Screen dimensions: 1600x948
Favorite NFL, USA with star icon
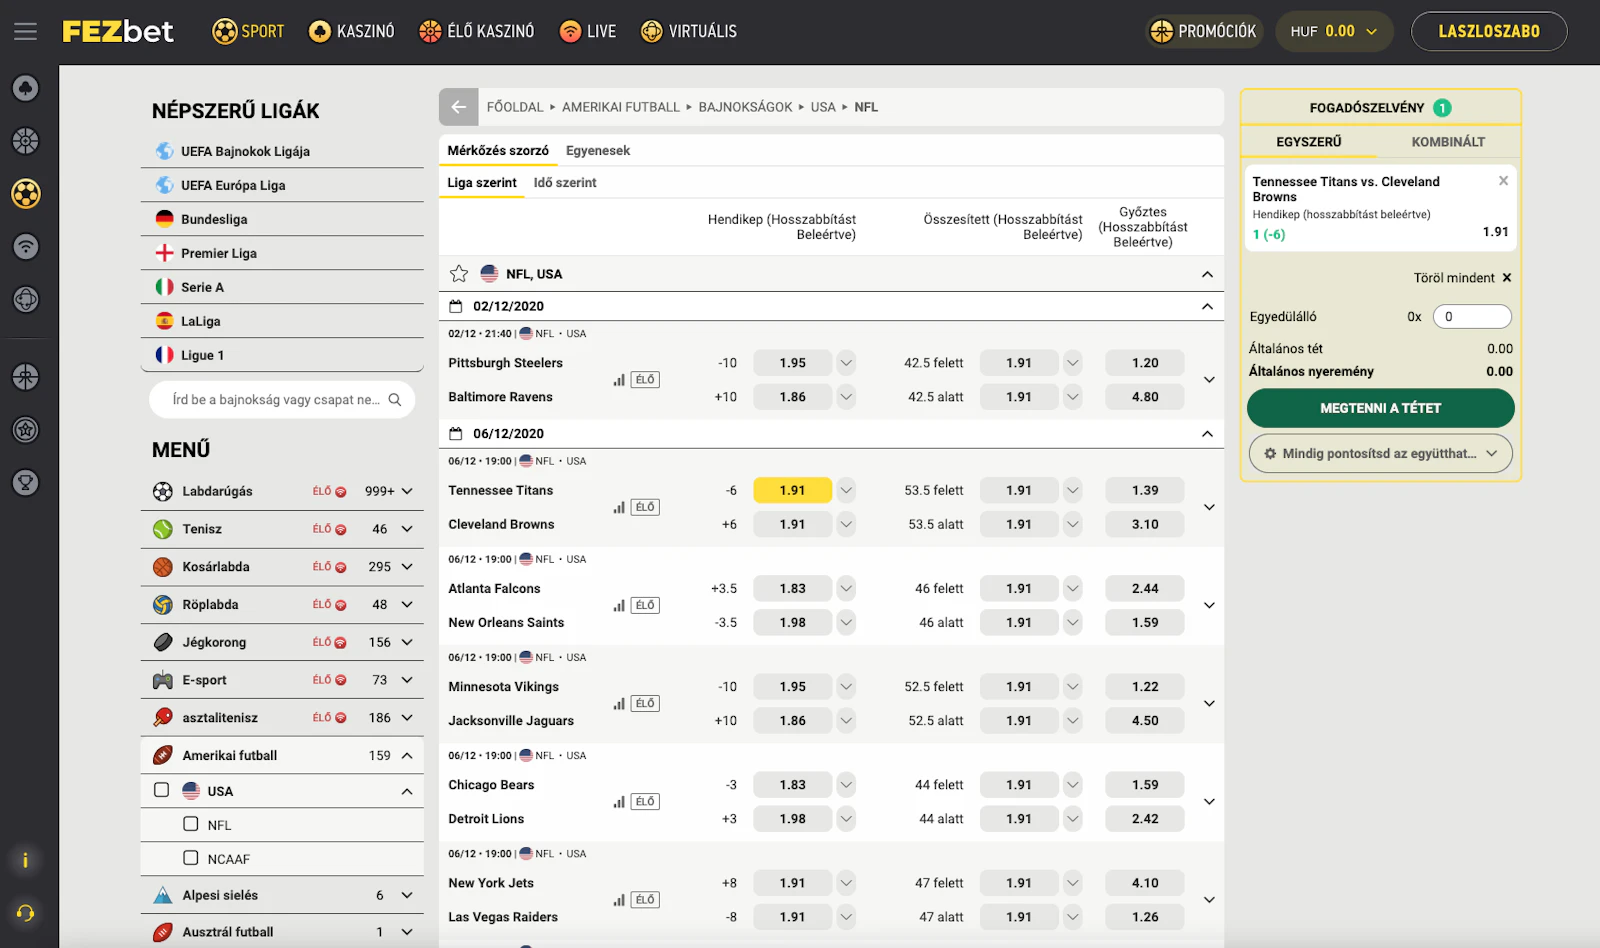pyautogui.click(x=459, y=274)
